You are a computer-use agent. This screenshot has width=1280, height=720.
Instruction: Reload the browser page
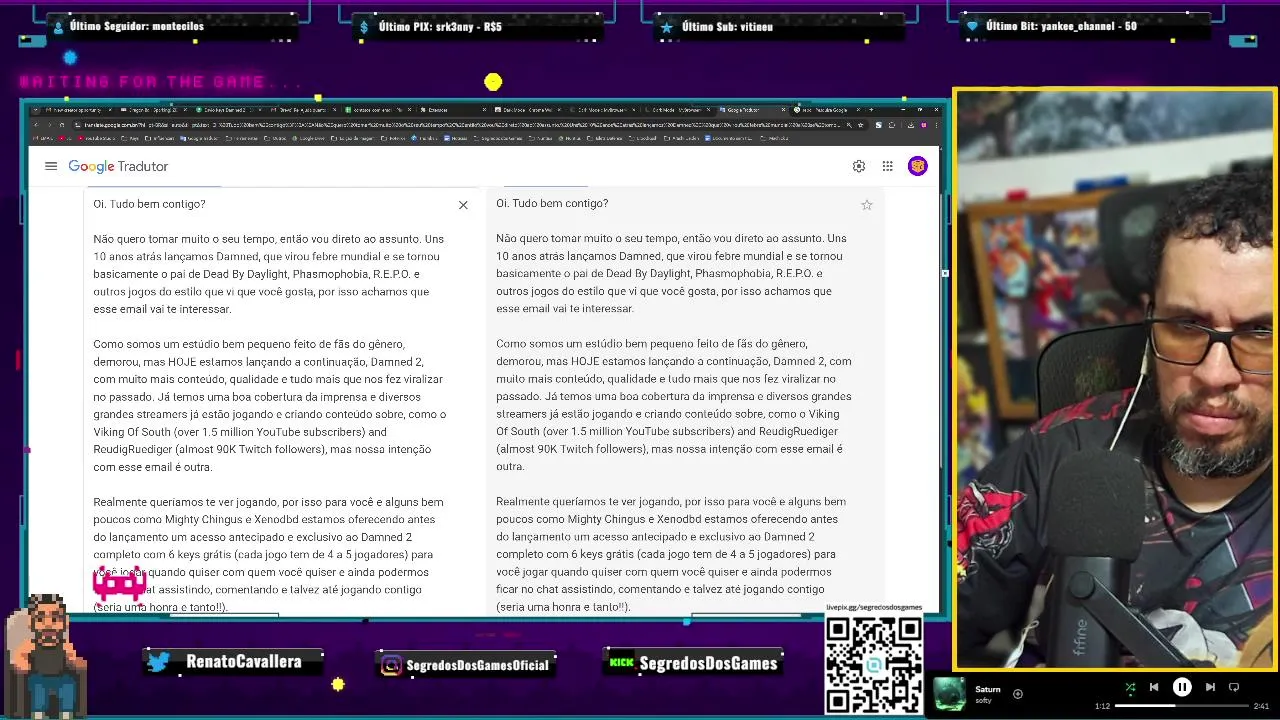[x=62, y=125]
